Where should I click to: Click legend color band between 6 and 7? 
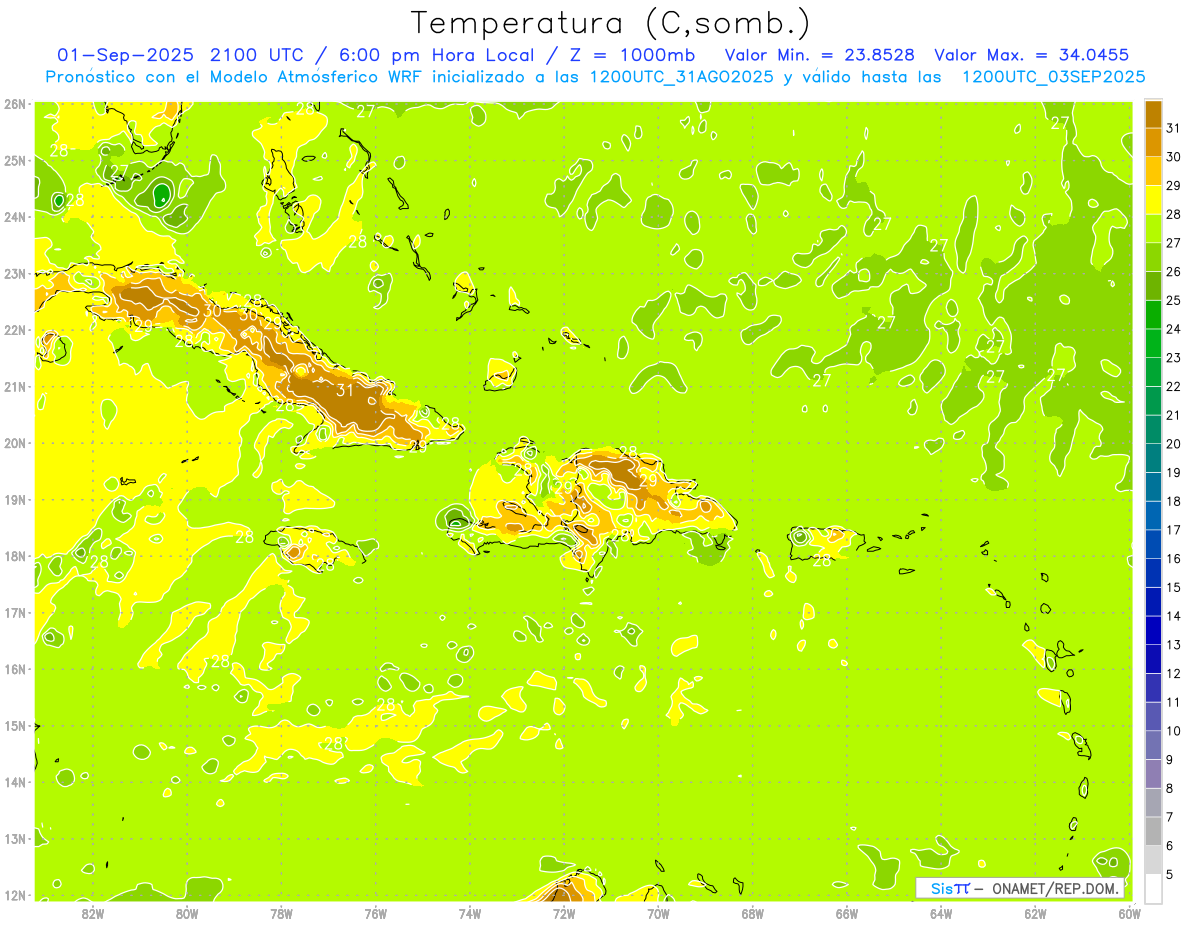[x=1153, y=831]
